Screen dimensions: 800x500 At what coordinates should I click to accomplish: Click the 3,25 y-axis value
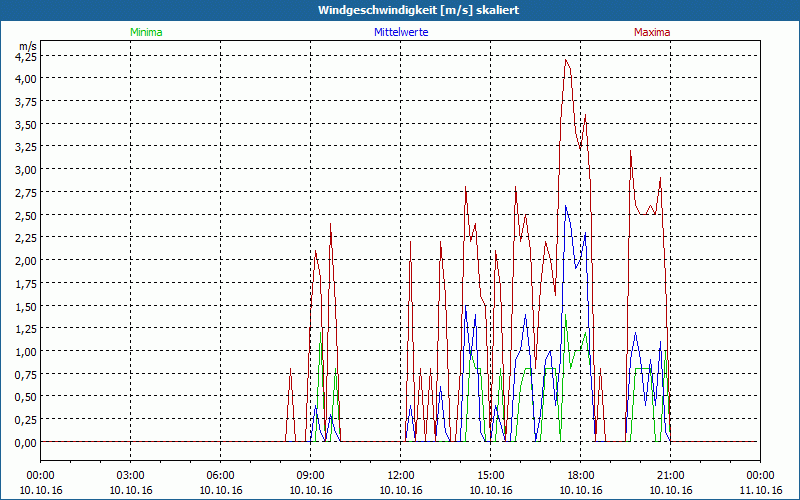(x=26, y=147)
